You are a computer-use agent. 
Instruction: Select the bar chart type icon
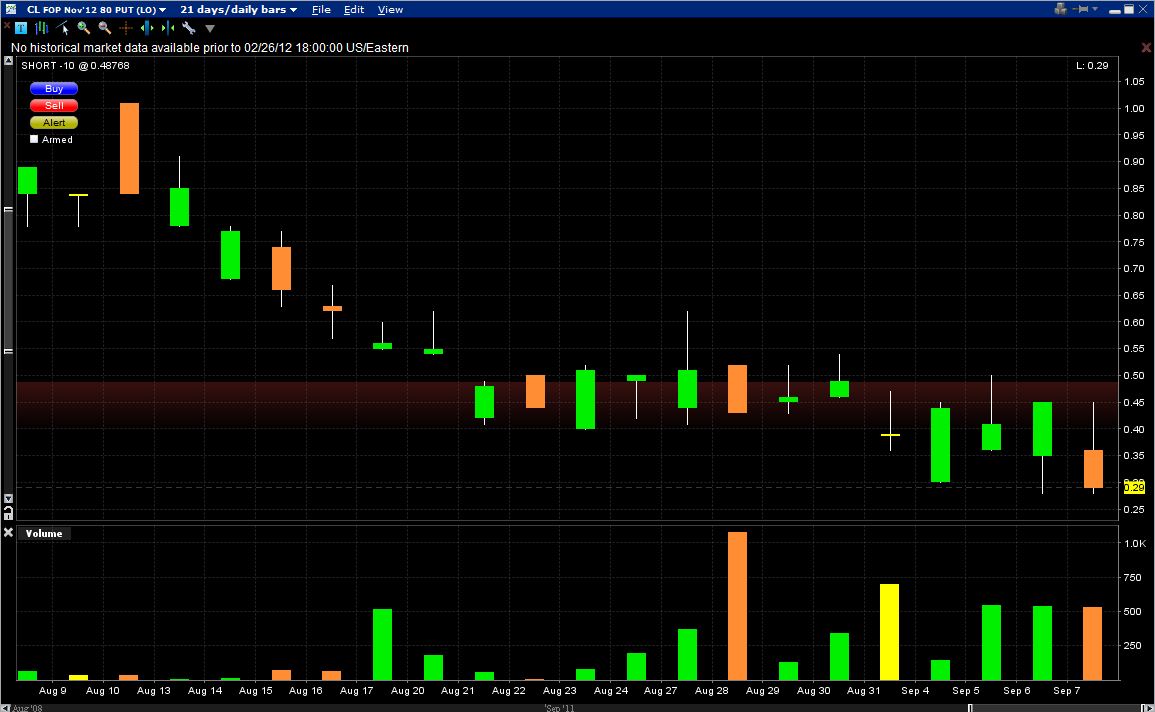coord(41,28)
